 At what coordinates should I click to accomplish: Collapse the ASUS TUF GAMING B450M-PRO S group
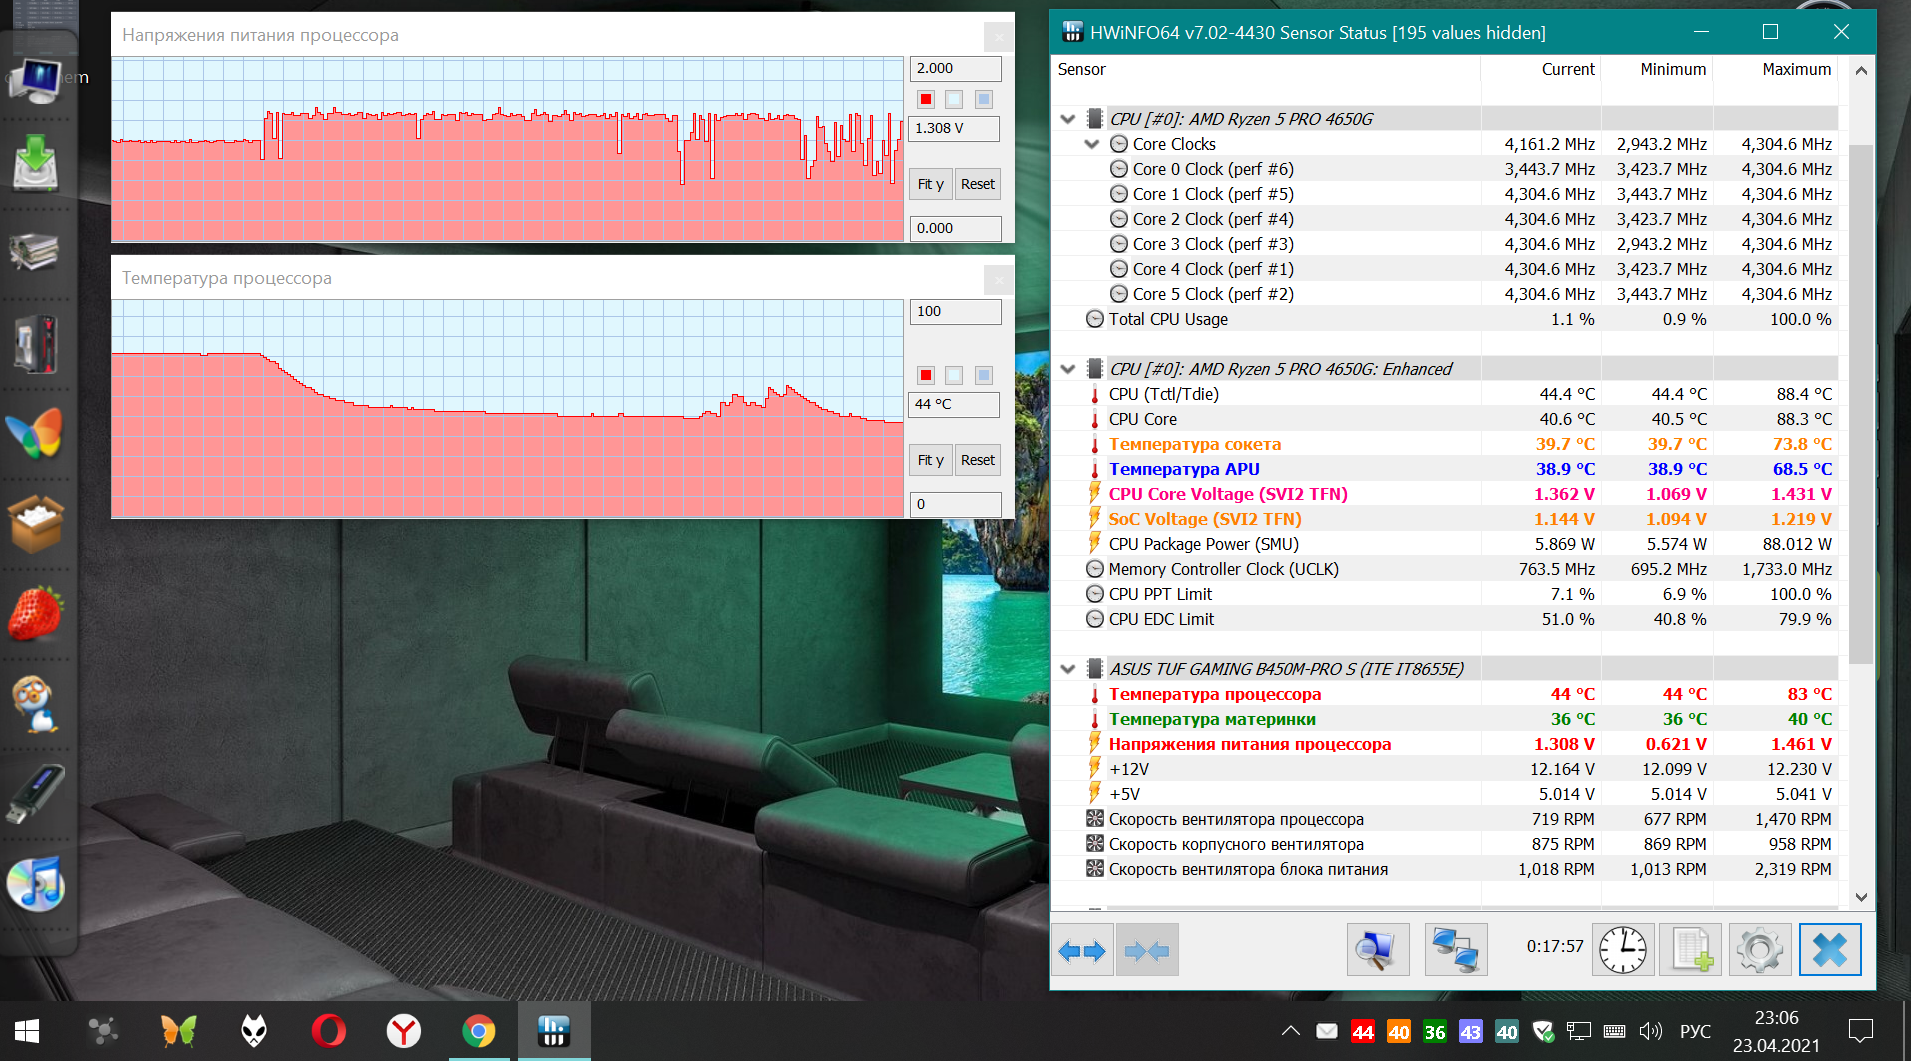pos(1068,669)
